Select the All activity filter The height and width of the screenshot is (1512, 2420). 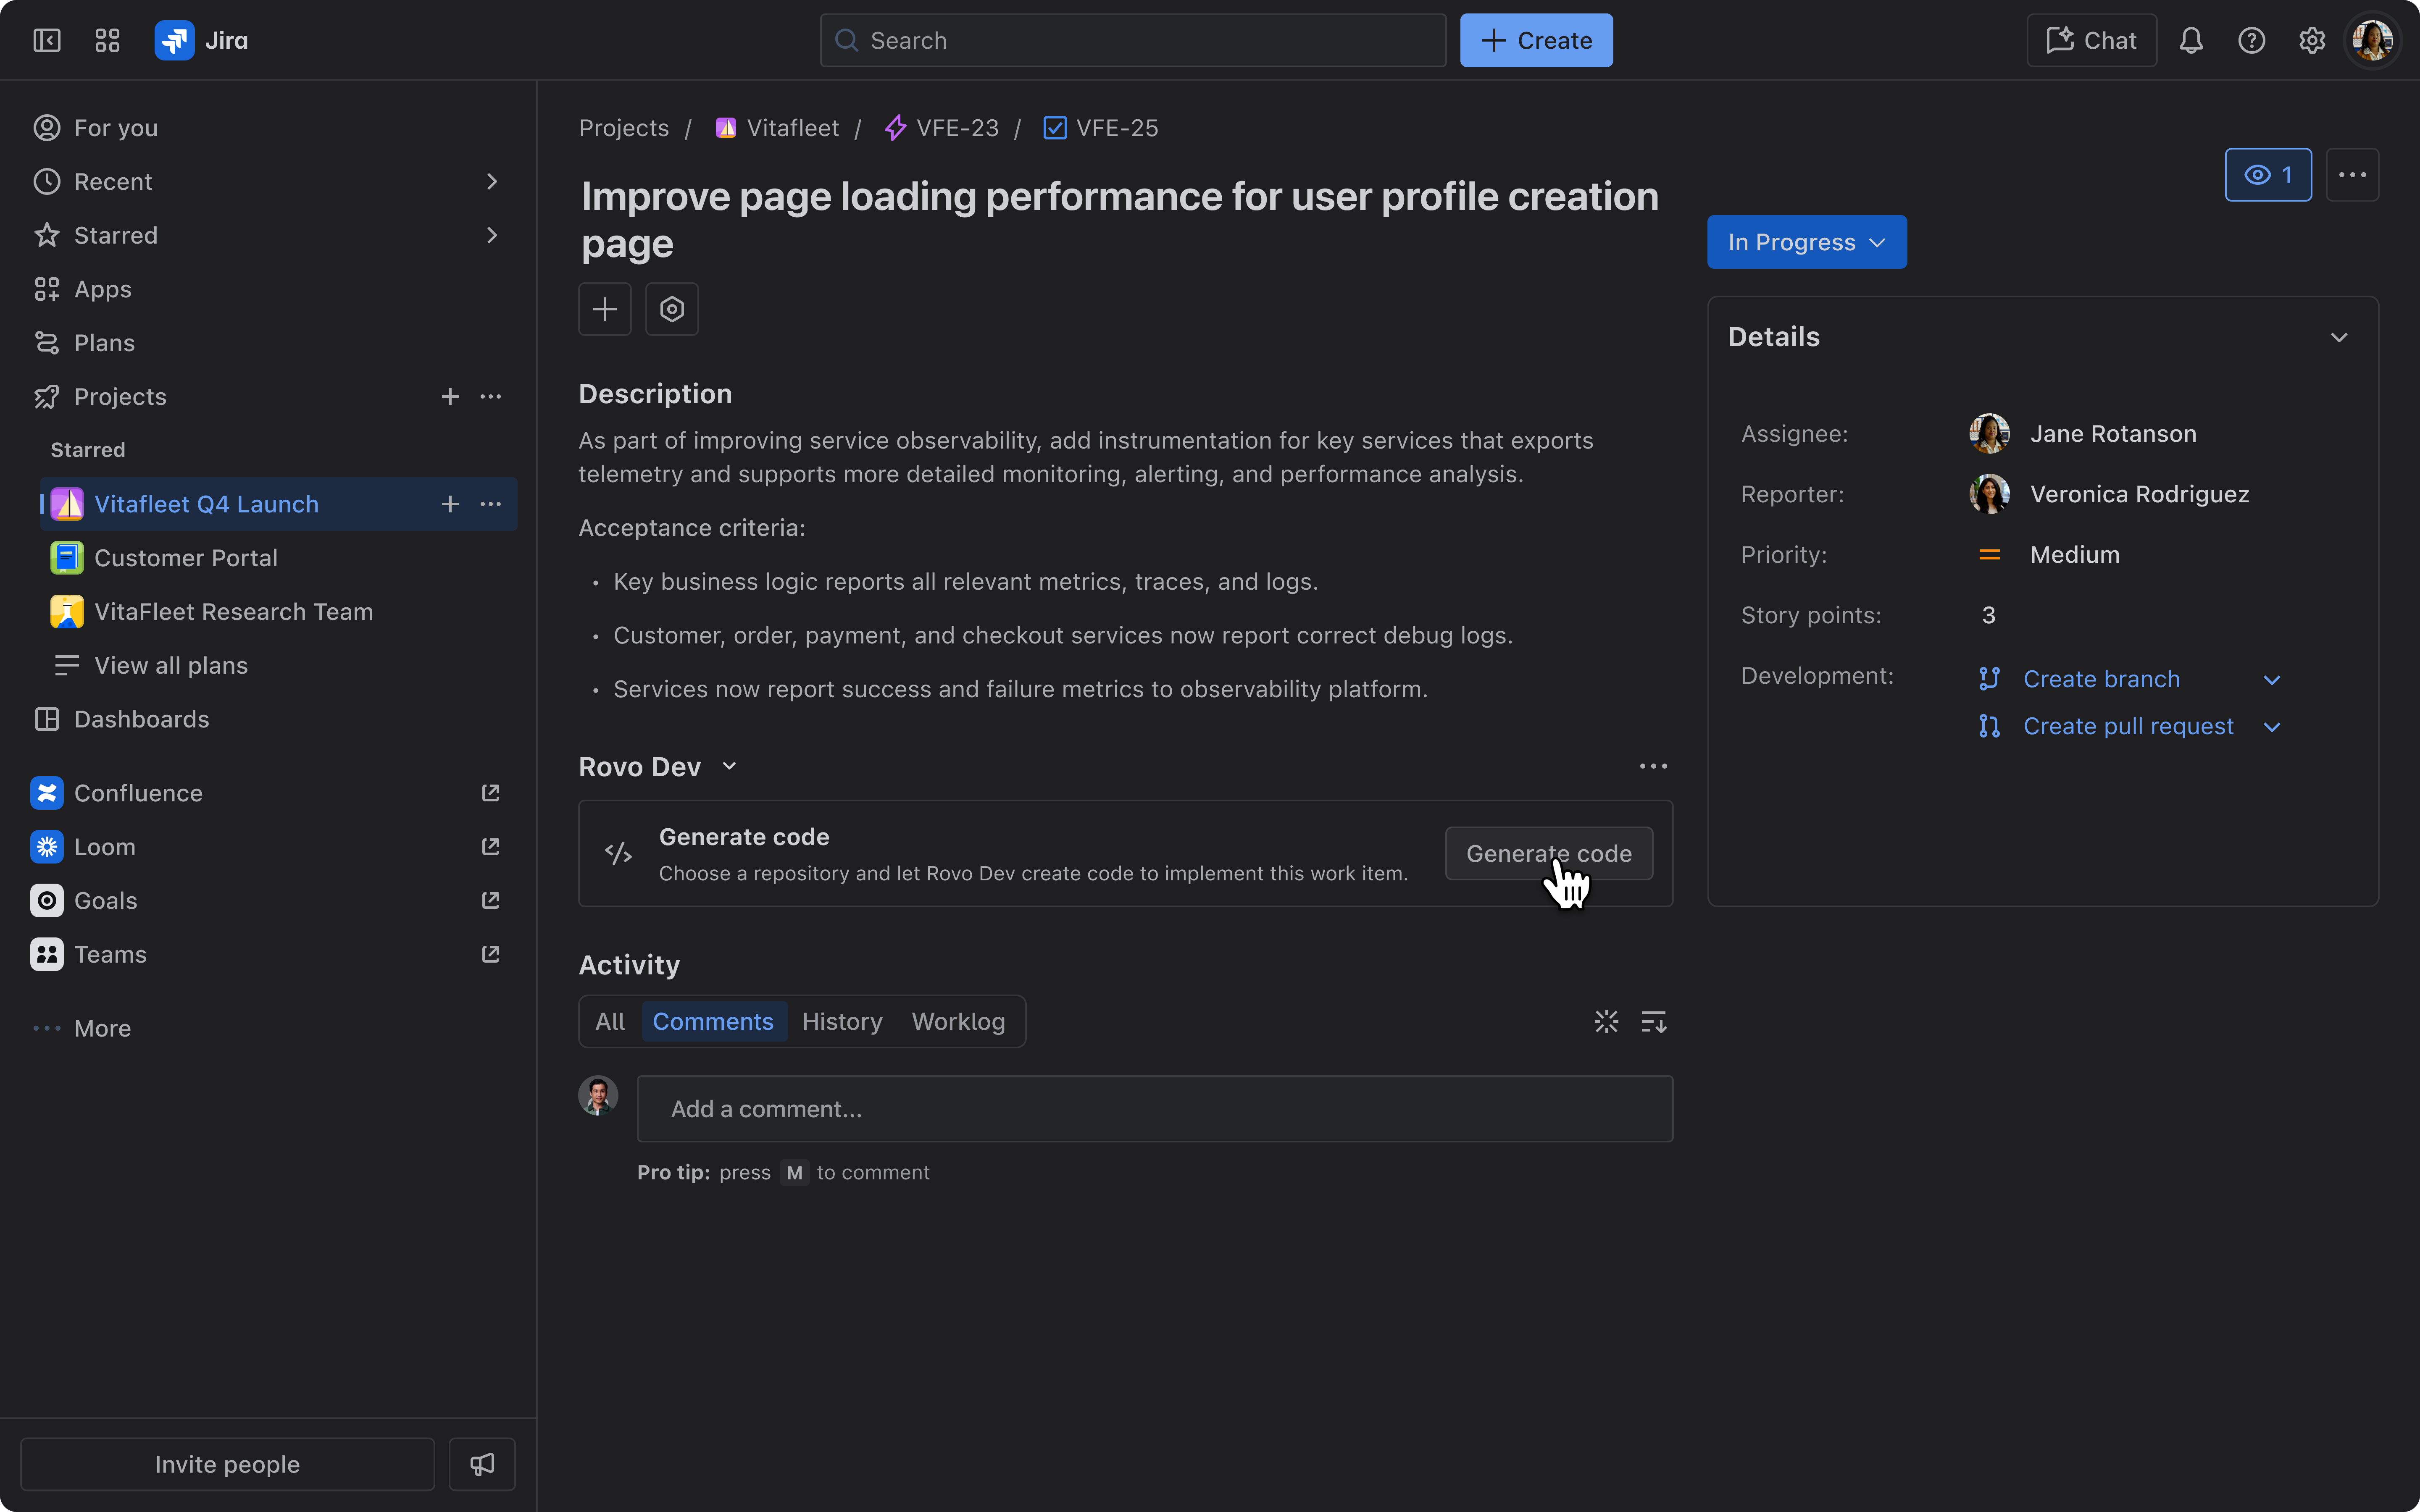tap(609, 1021)
